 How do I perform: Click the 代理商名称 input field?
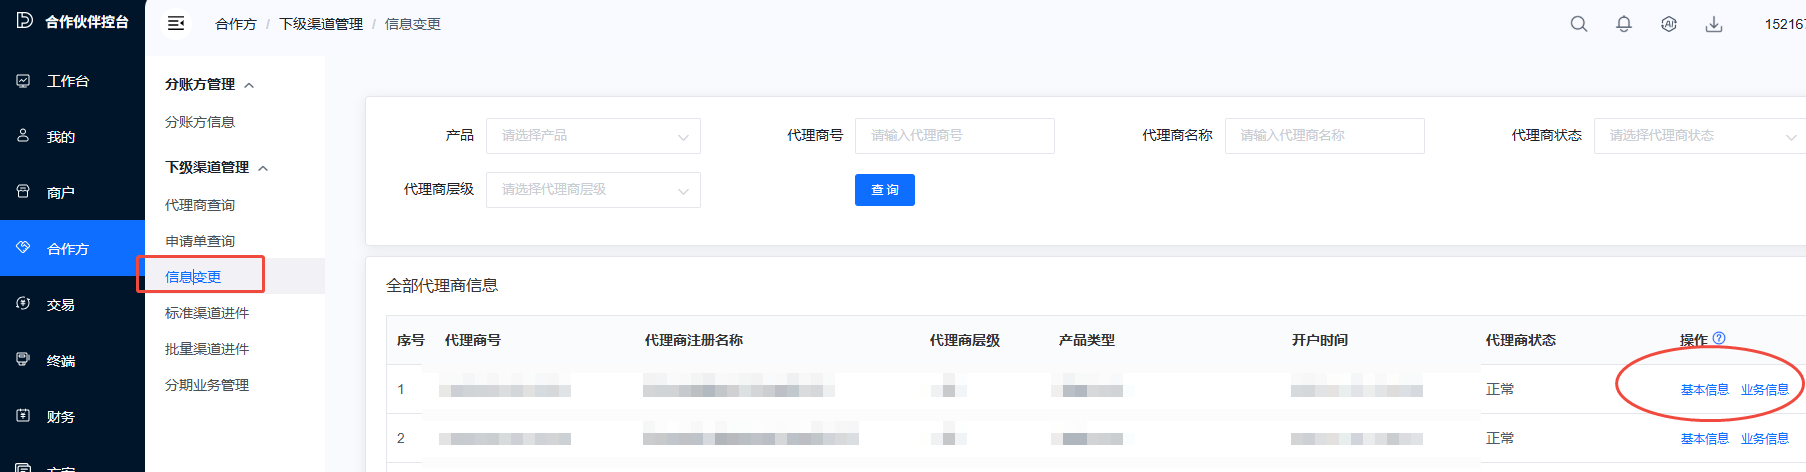click(1324, 136)
